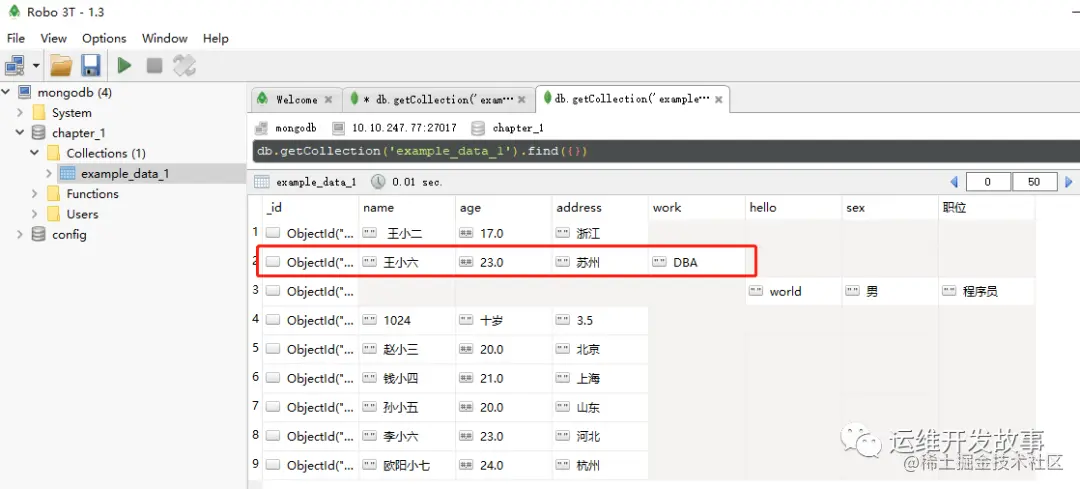
Task: Click the grey Stop toolbar icon
Action: click(x=154, y=65)
